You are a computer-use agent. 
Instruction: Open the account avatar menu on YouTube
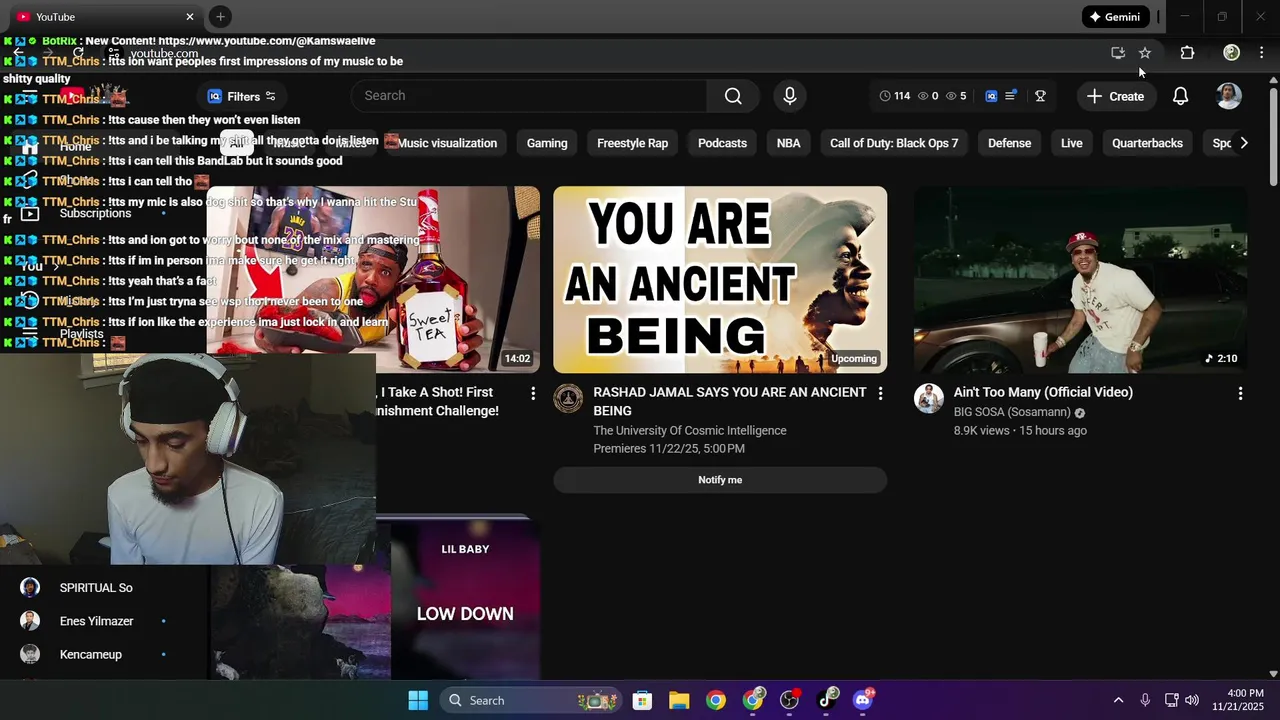1228,96
